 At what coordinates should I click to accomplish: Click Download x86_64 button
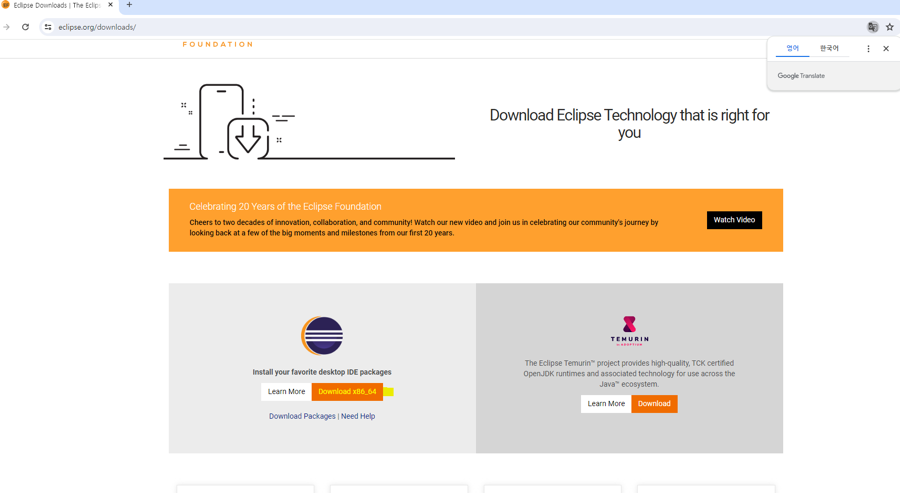click(347, 391)
